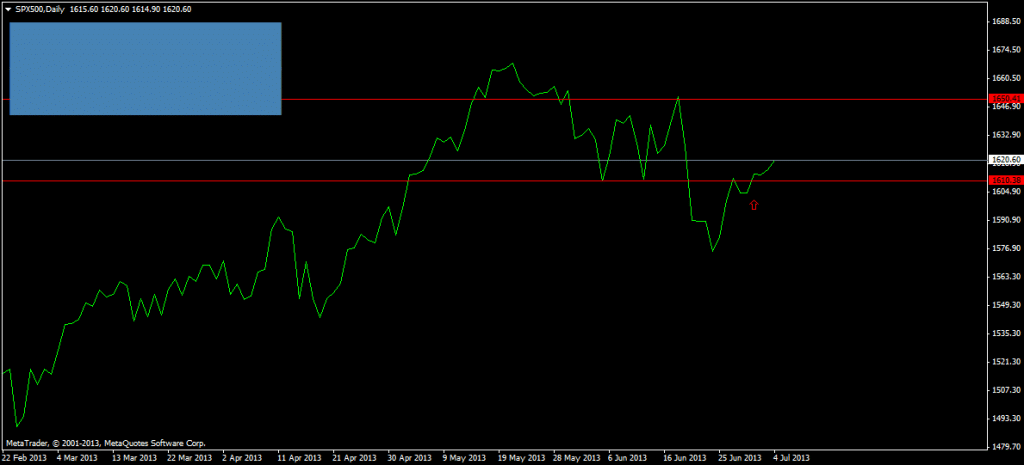This screenshot has height=465, width=1024.
Task: Click the 25 Jun 2013 date label
Action: (740, 458)
